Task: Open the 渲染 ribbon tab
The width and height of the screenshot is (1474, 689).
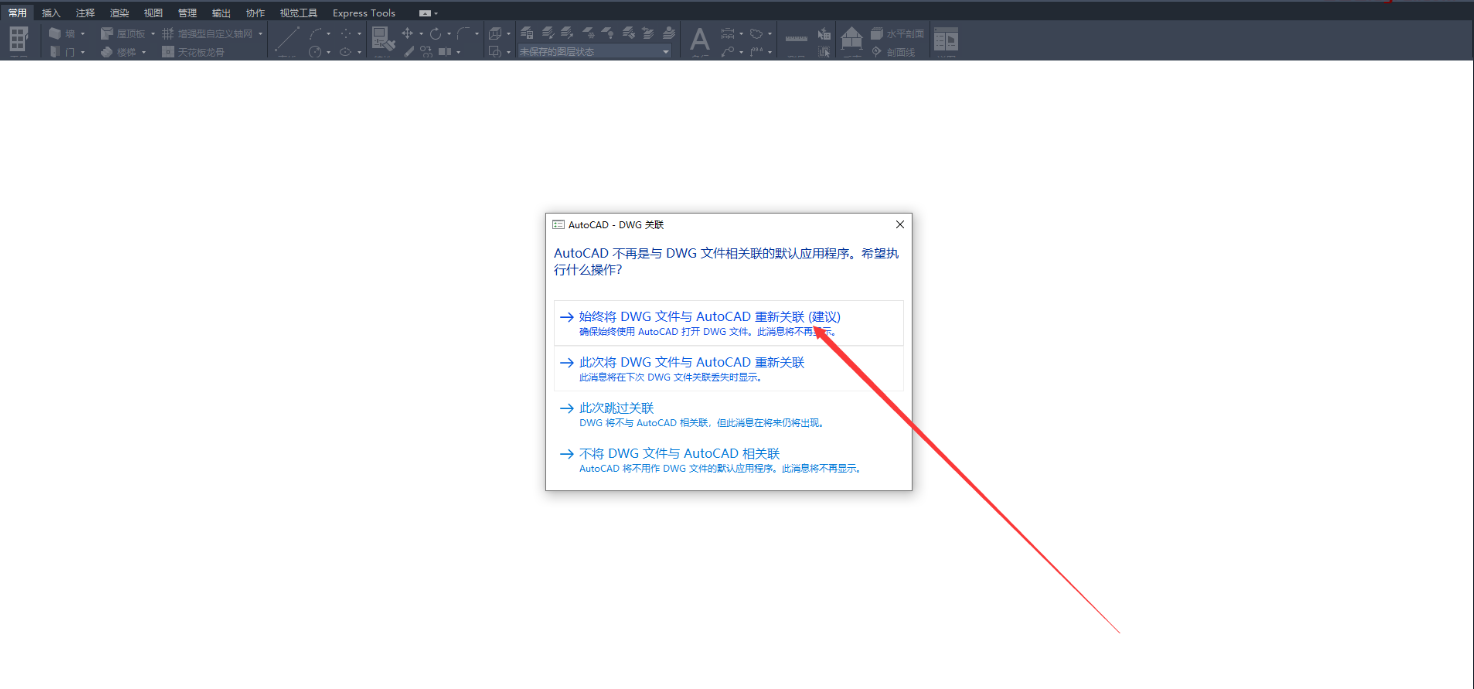Action: 119,13
